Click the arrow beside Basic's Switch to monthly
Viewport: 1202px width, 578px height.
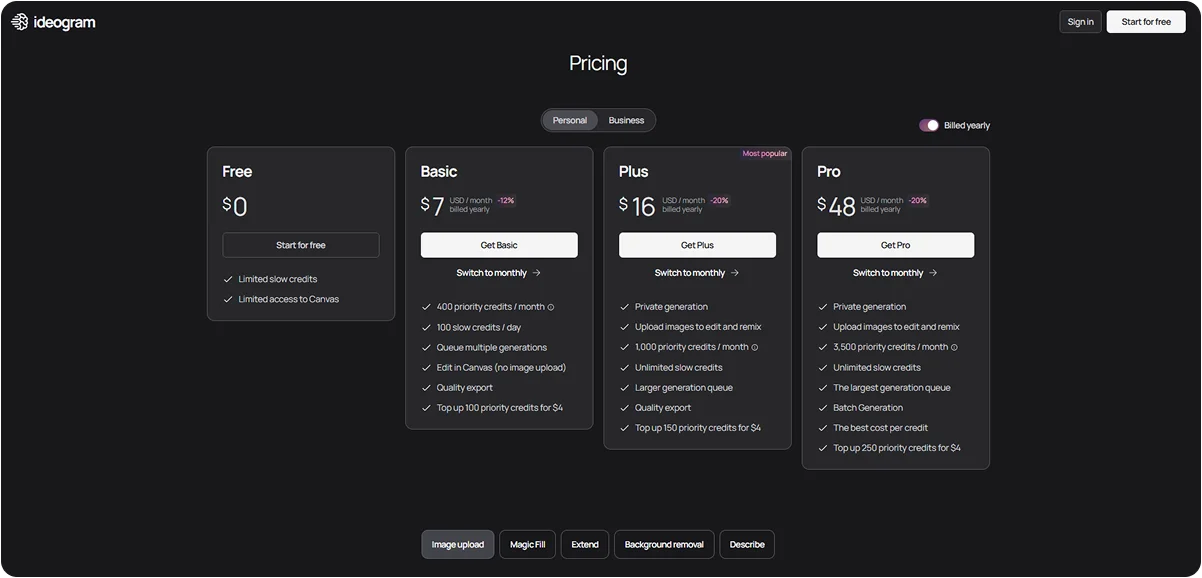pyautogui.click(x=537, y=272)
